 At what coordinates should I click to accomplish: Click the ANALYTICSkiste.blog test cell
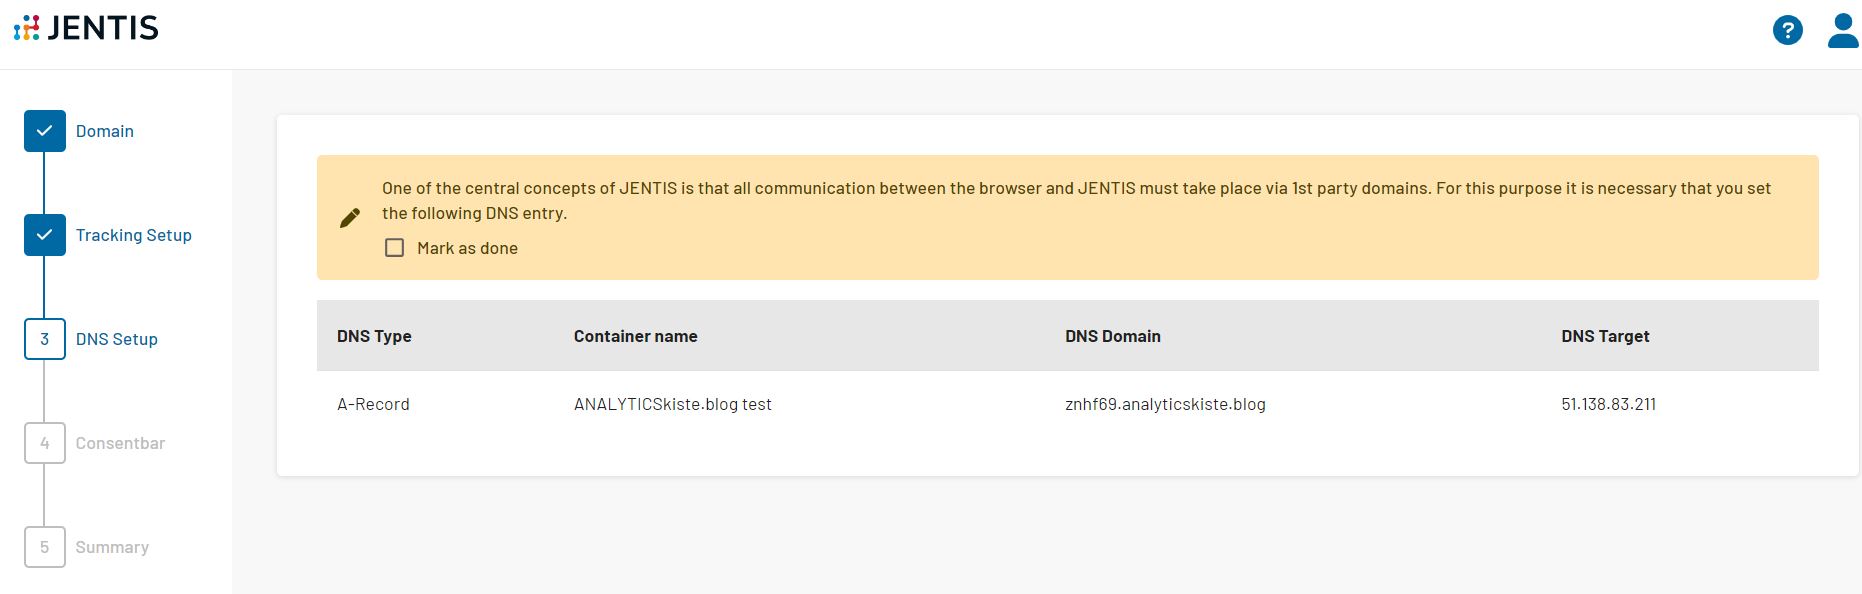[x=673, y=404]
